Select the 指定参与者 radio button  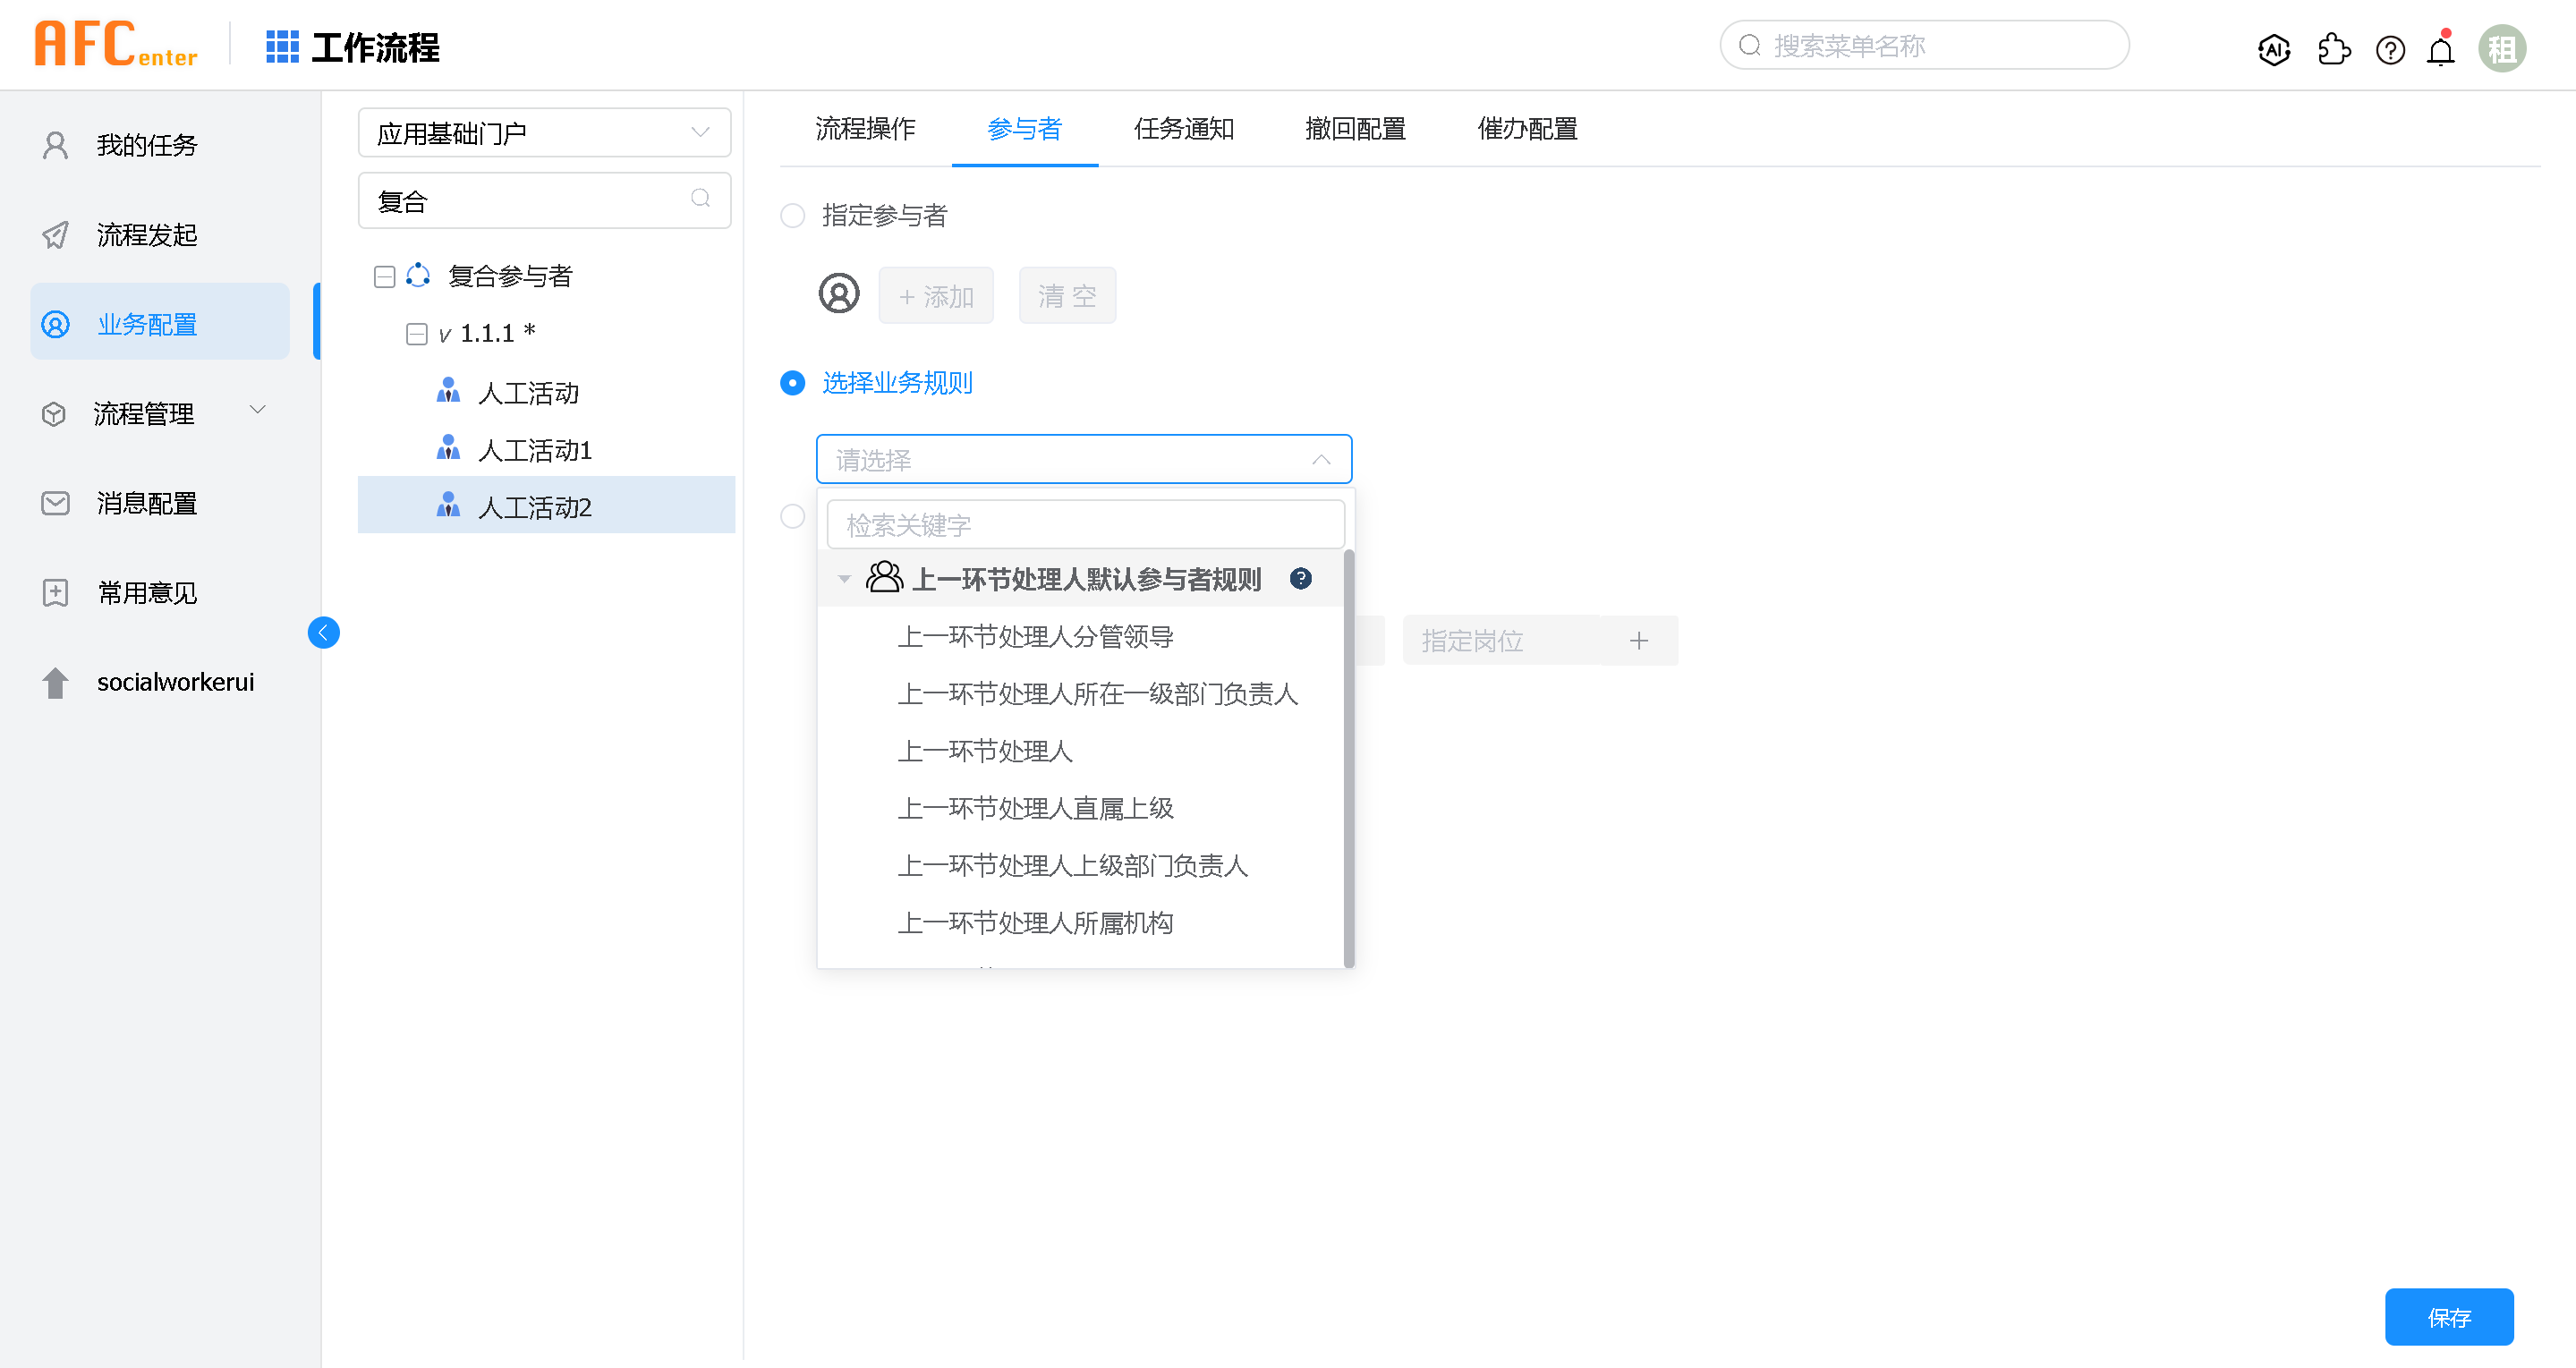coord(793,215)
